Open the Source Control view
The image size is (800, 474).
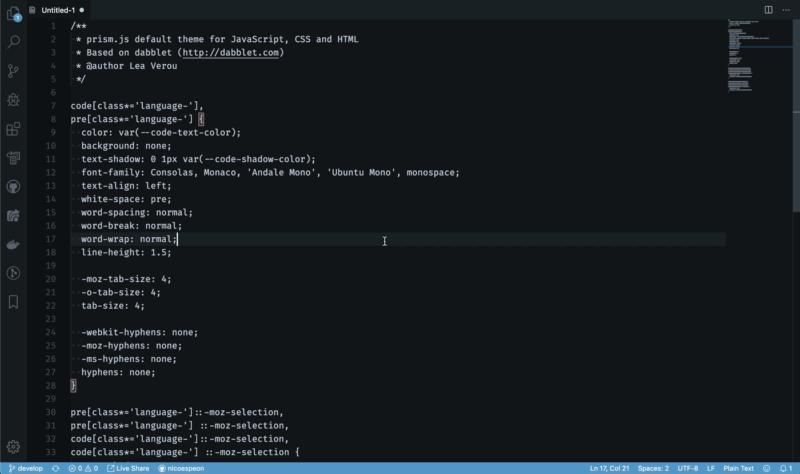coord(14,71)
